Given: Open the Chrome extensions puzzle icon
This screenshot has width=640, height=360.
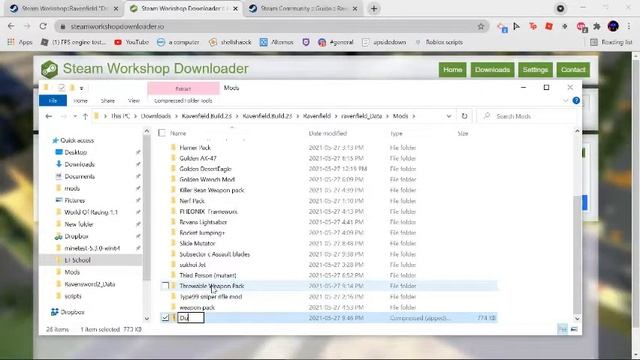Looking at the screenshot, I should point(597,27).
